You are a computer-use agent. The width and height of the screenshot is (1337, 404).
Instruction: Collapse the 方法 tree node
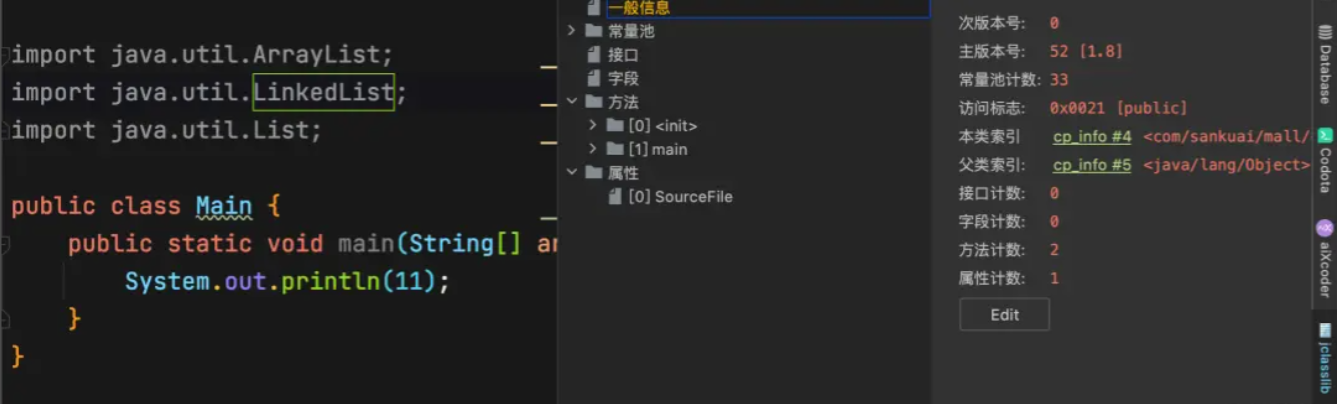pyautogui.click(x=571, y=102)
